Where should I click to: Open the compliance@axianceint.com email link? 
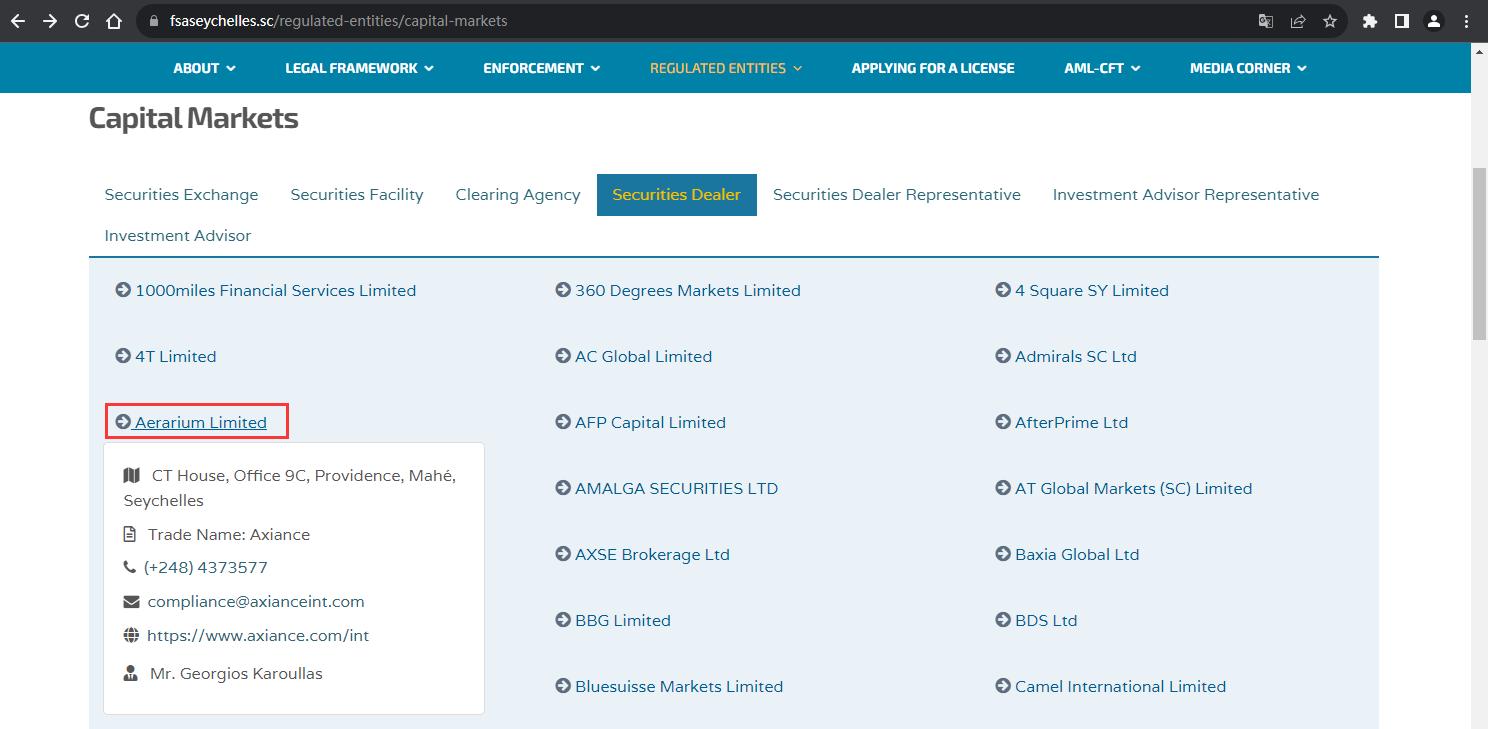[256, 601]
